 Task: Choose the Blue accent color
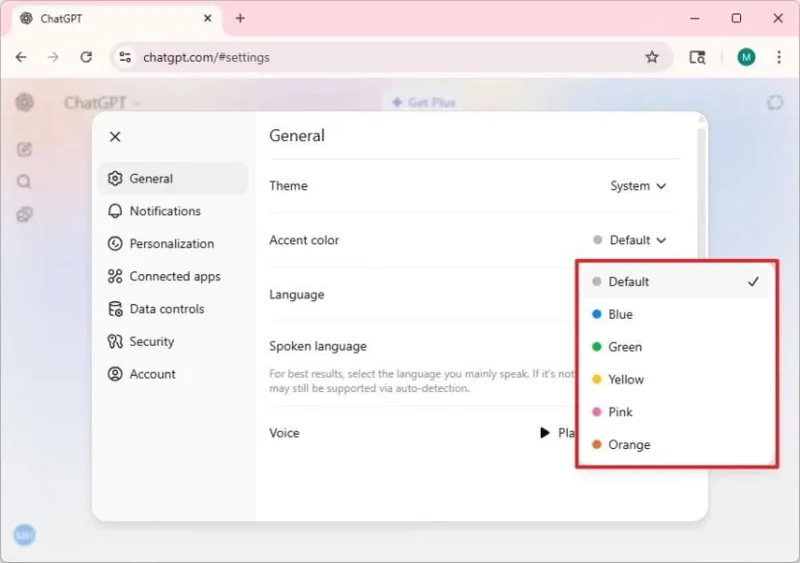[x=677, y=314]
